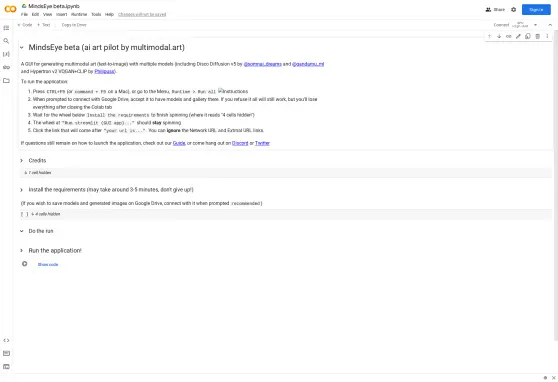Viewport: 558px width, 382px height.
Task: Expand the Run the application! section
Action: point(22,251)
